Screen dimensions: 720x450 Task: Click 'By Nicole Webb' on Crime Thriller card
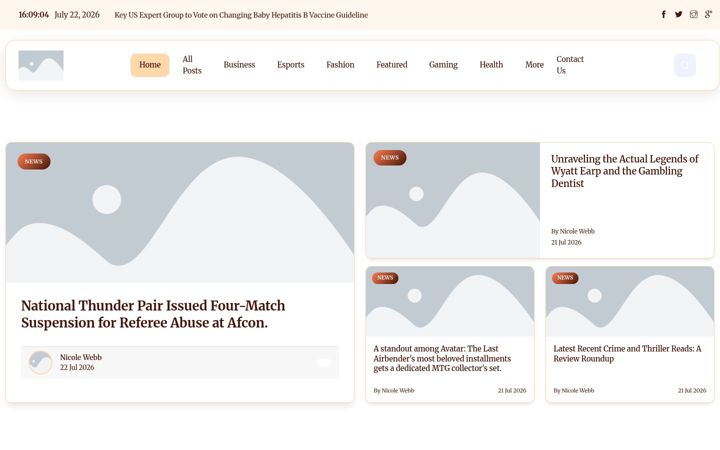[x=574, y=391]
